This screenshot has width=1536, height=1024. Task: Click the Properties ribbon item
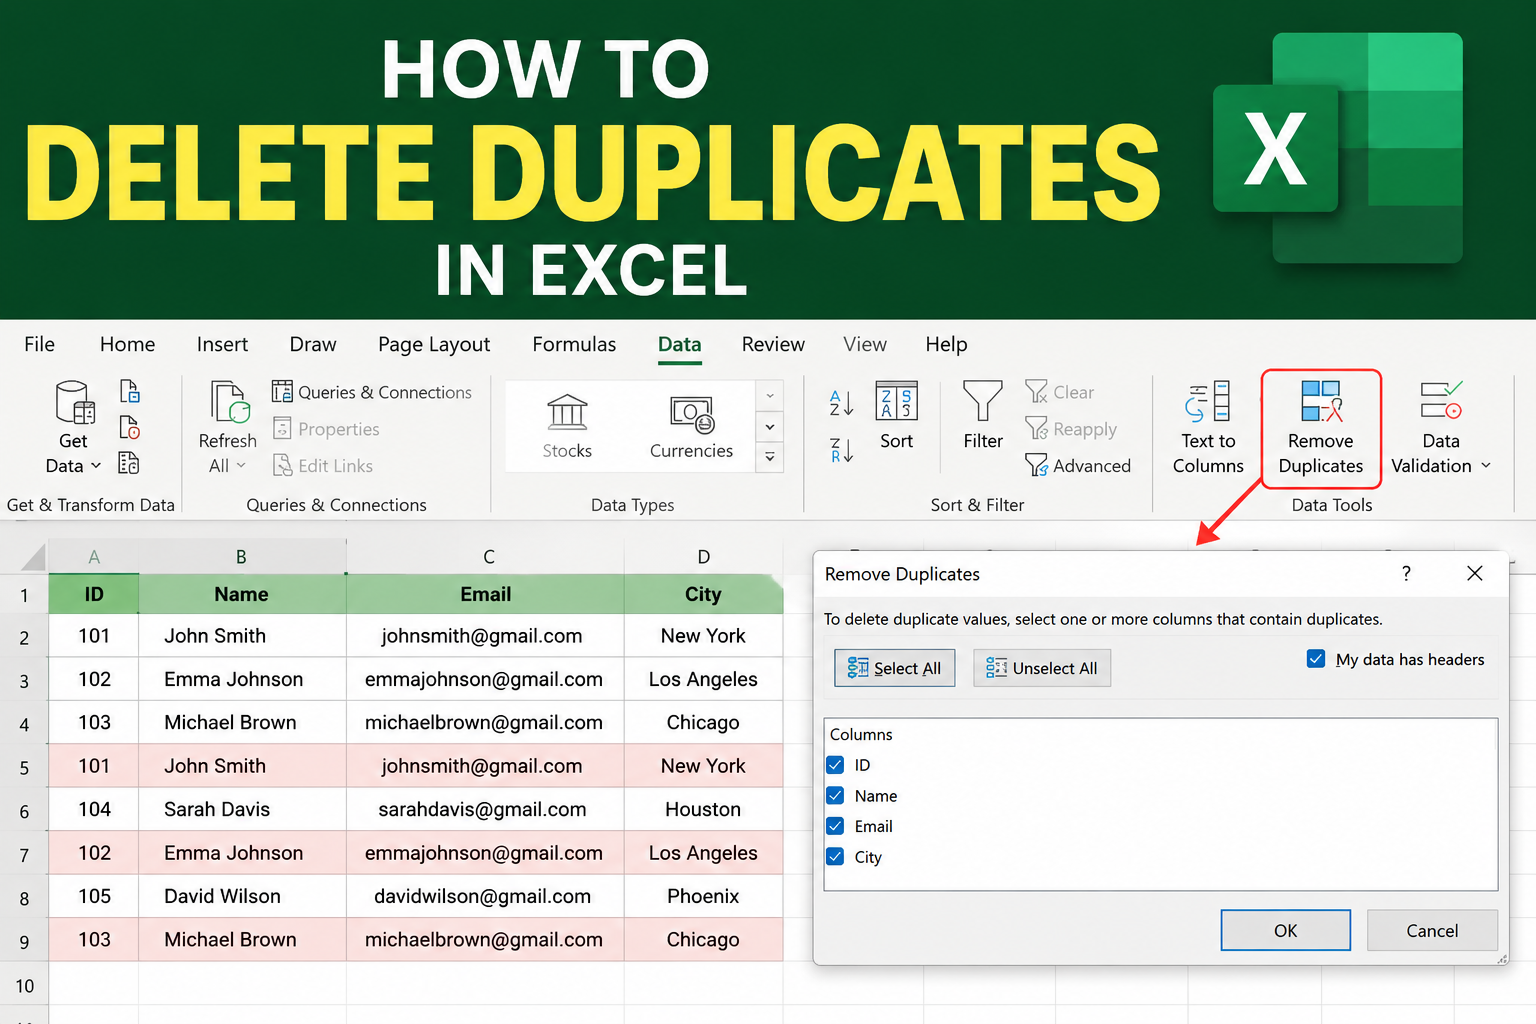click(327, 429)
